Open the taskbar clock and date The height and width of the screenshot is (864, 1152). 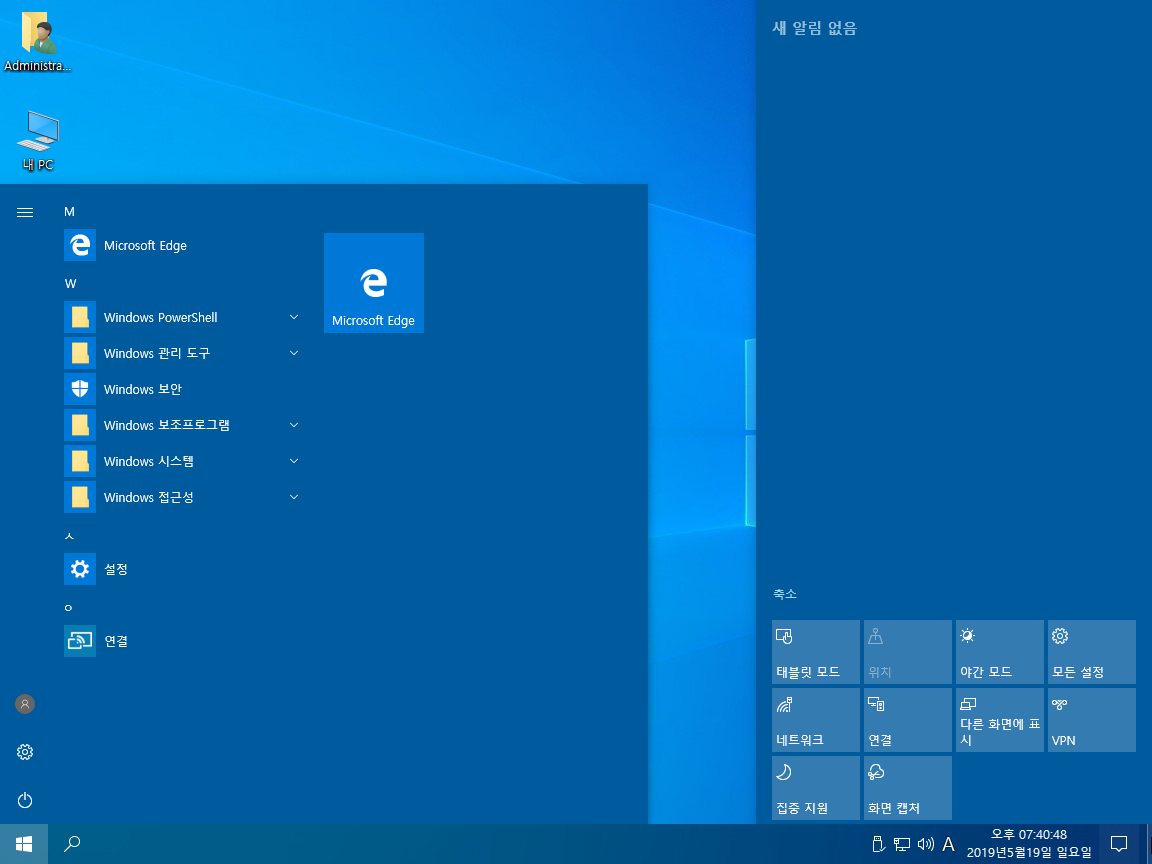click(1029, 843)
